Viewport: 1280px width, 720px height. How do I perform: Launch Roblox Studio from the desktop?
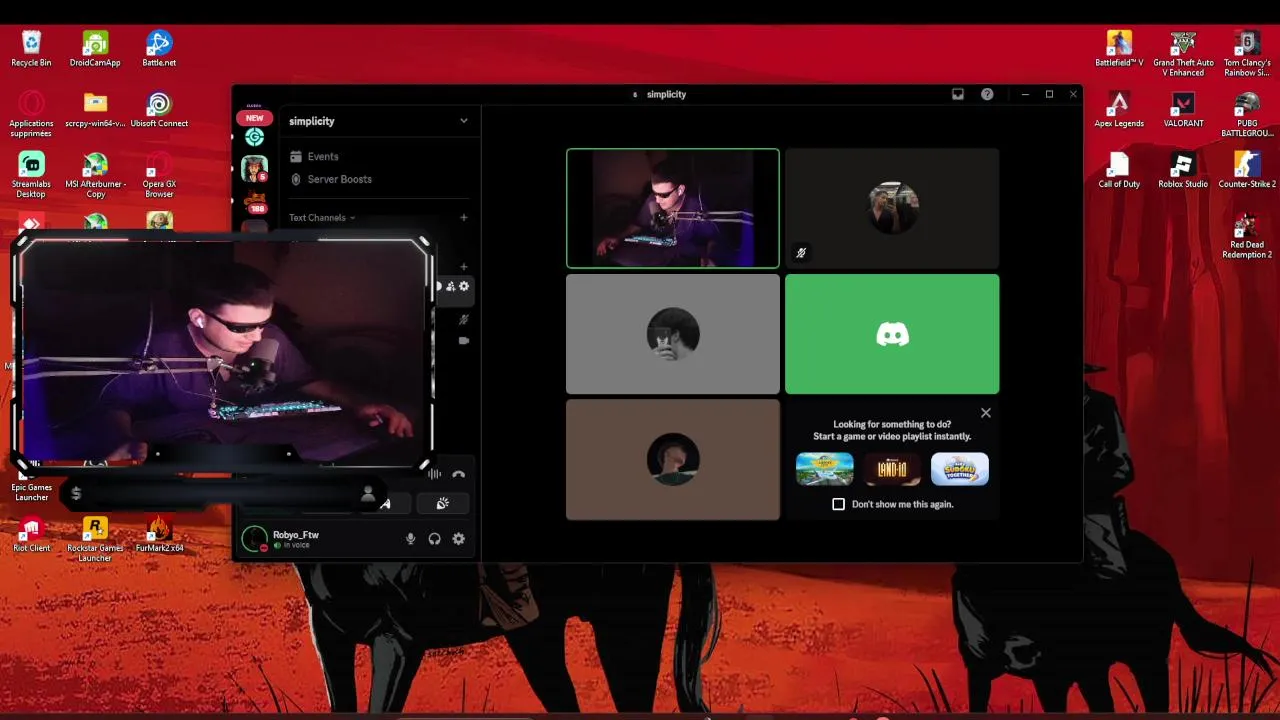tap(1183, 171)
